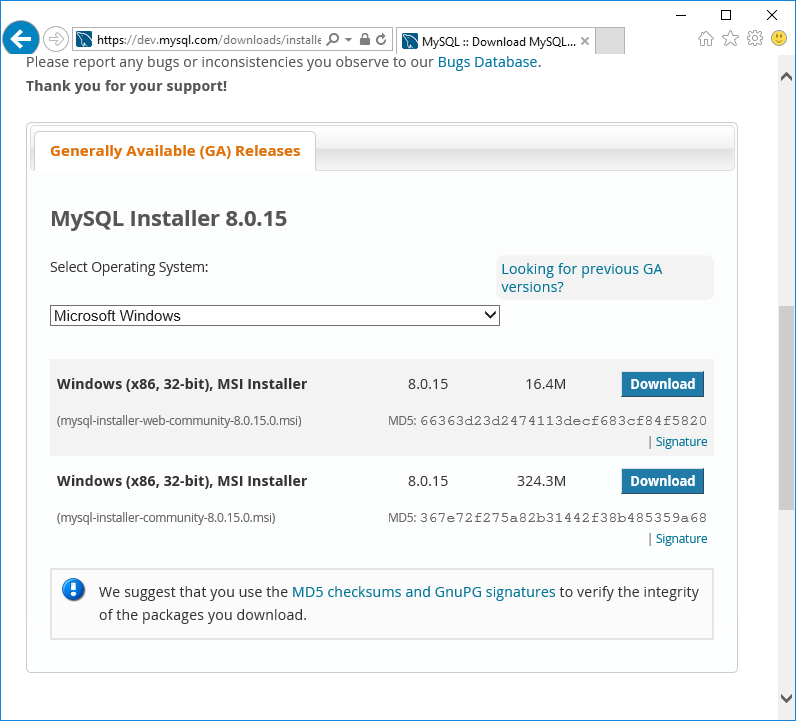Open Looking for previous GA versions link

click(x=582, y=278)
